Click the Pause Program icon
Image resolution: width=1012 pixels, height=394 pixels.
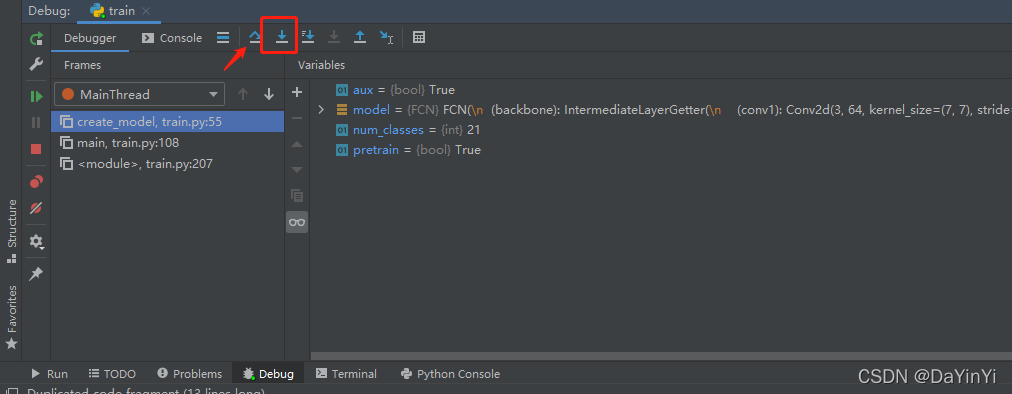pos(36,123)
